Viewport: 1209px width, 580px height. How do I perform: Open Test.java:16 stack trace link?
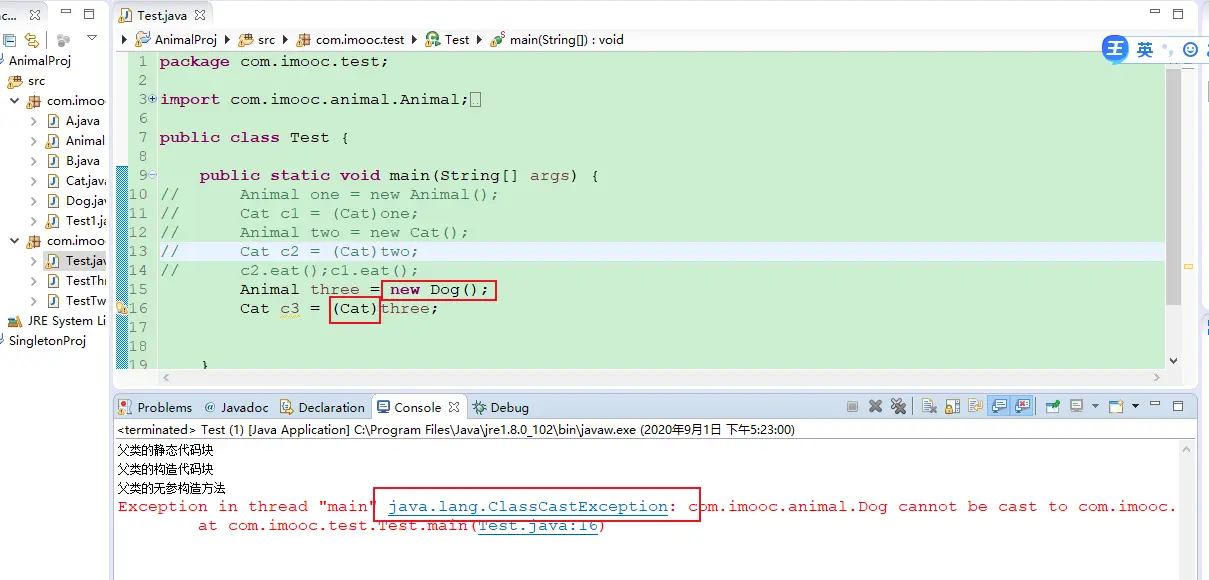(538, 525)
